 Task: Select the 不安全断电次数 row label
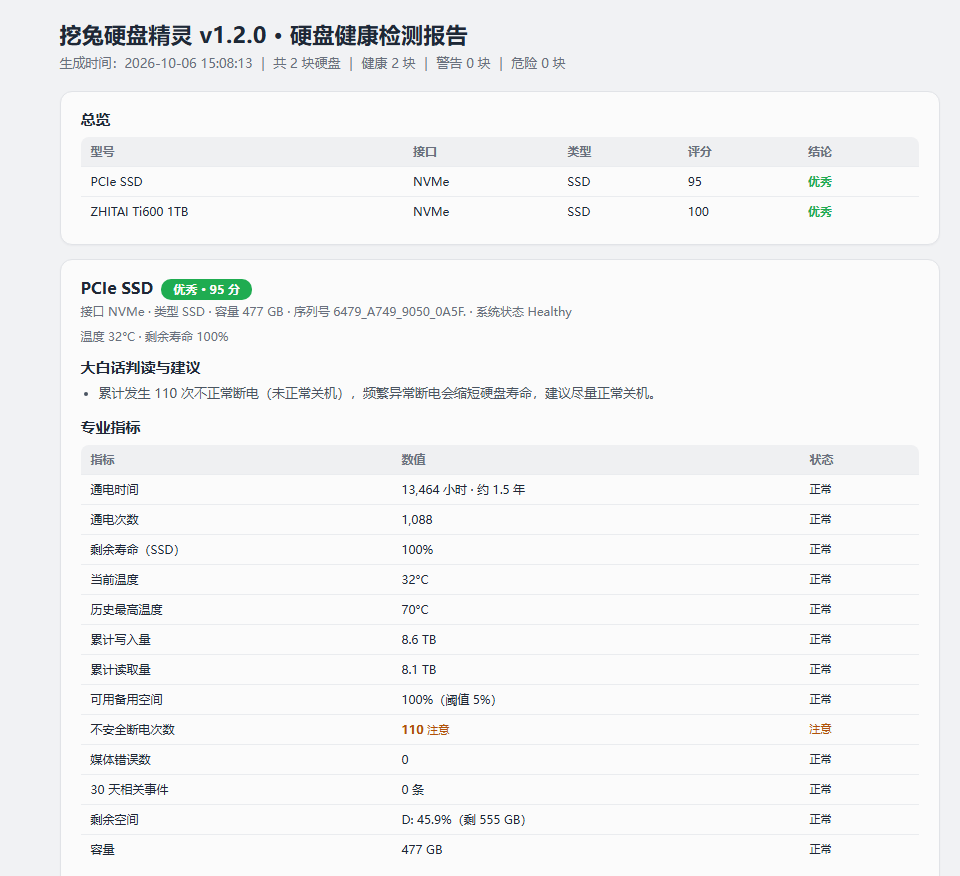132,730
